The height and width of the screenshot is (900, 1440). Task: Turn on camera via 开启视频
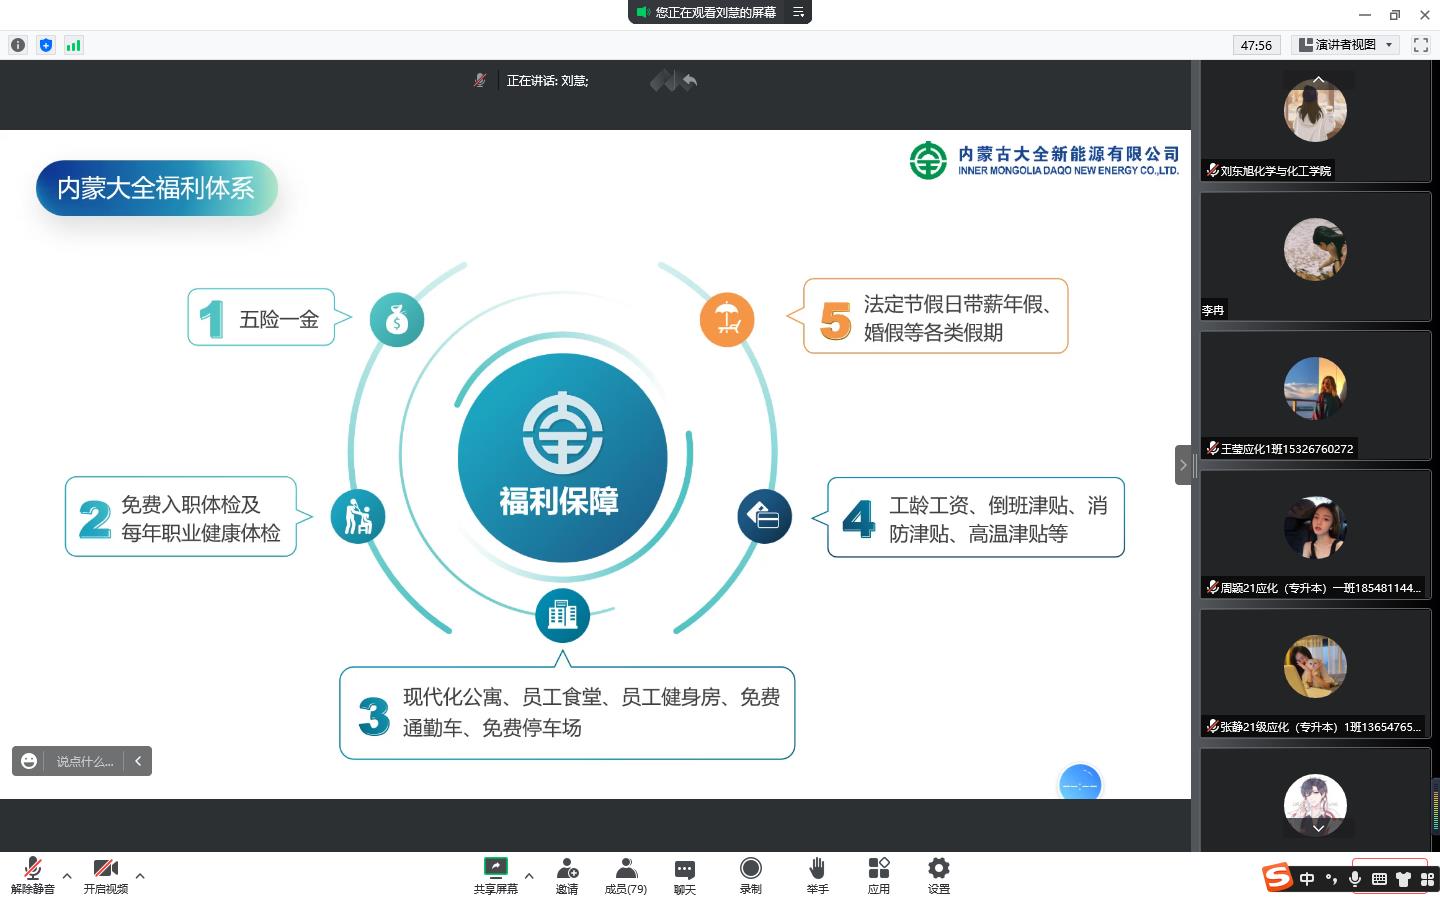point(105,874)
